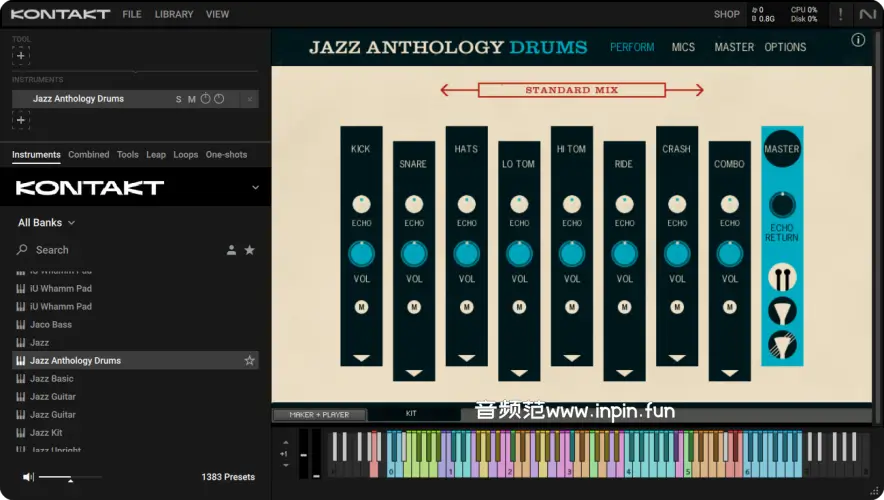The image size is (884, 500).
Task: Solo the Jazz Anthology Drums instrument
Action: pos(178,99)
